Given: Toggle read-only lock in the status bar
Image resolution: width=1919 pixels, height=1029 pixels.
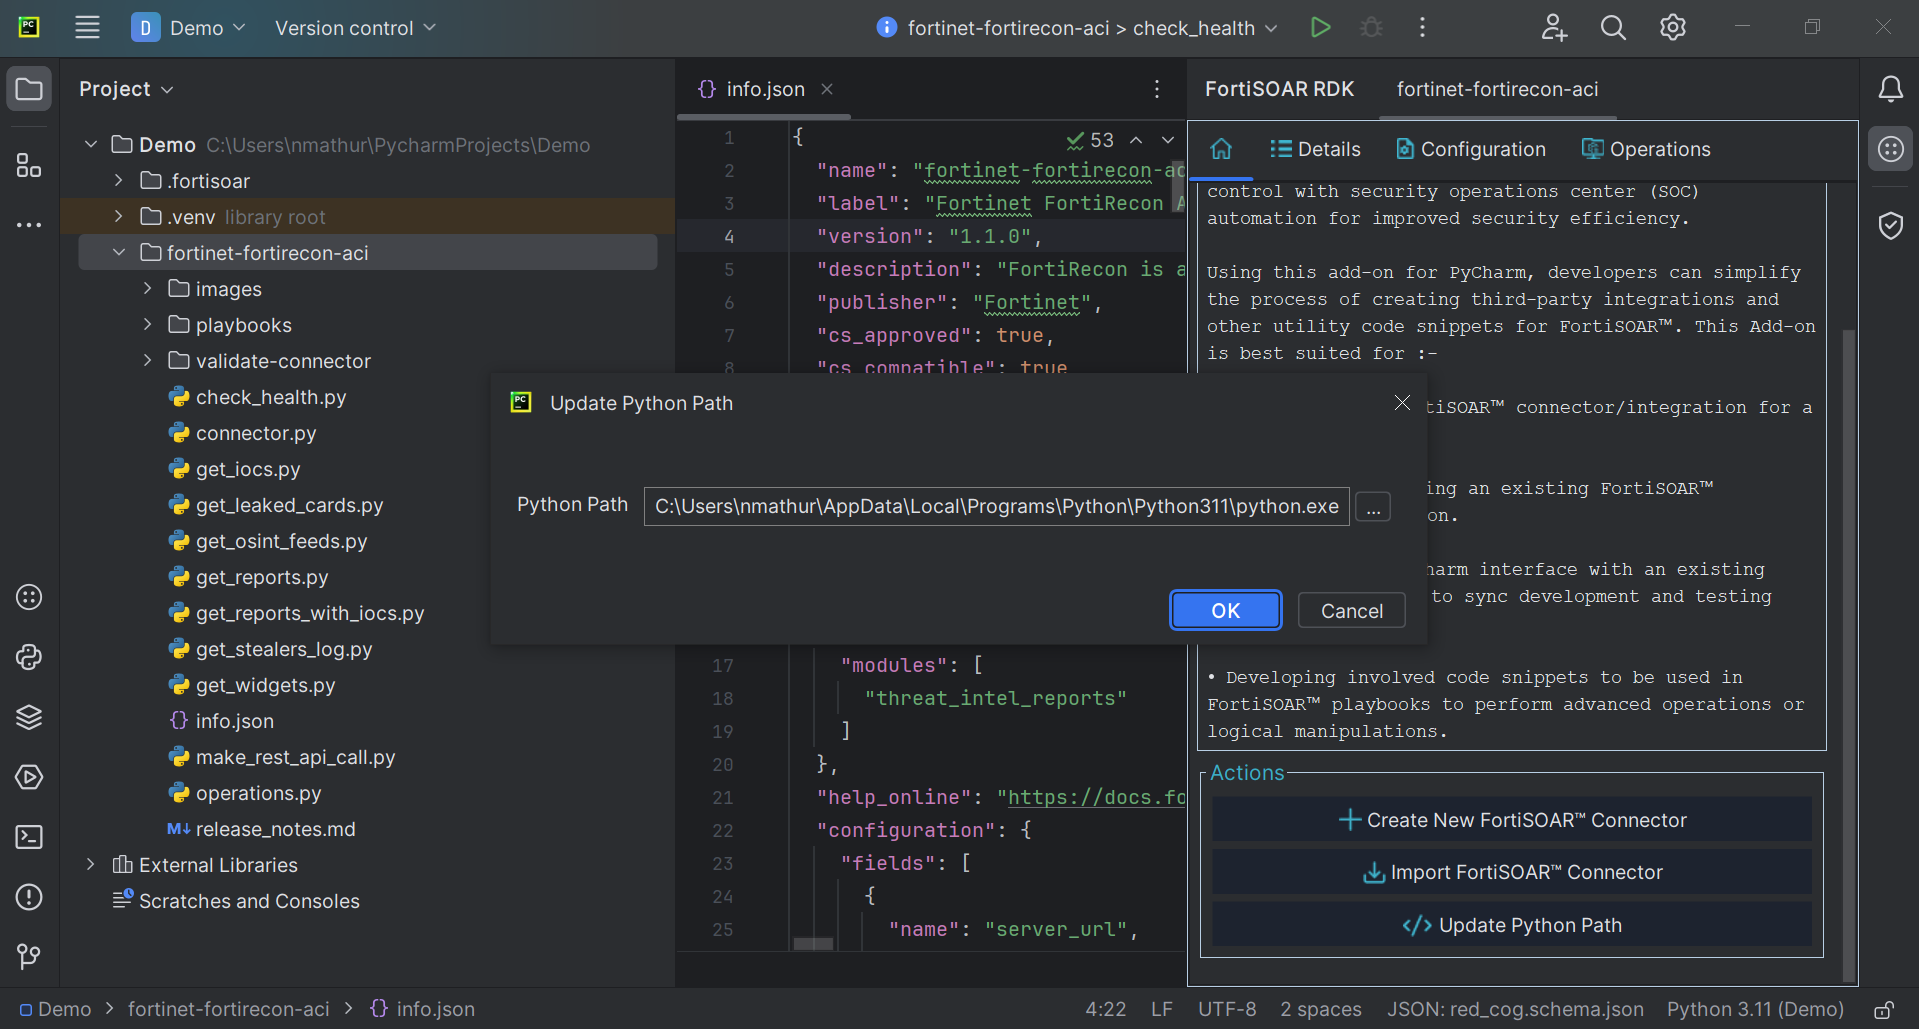Looking at the screenshot, I should [x=1884, y=1010].
